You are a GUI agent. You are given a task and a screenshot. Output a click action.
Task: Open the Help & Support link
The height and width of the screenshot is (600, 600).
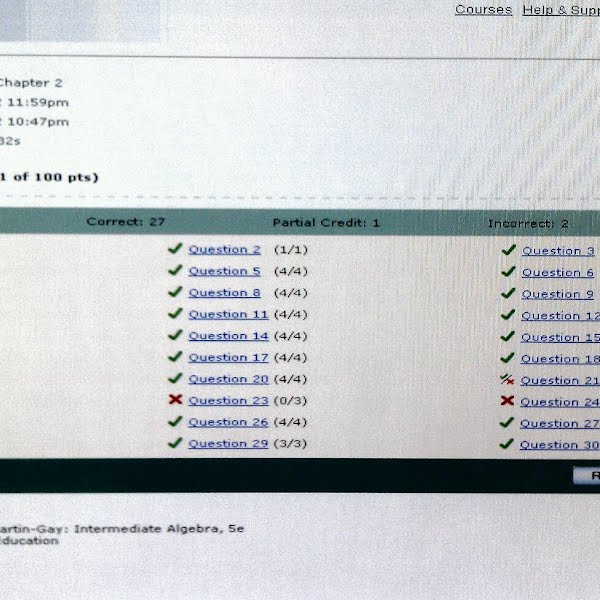560,10
